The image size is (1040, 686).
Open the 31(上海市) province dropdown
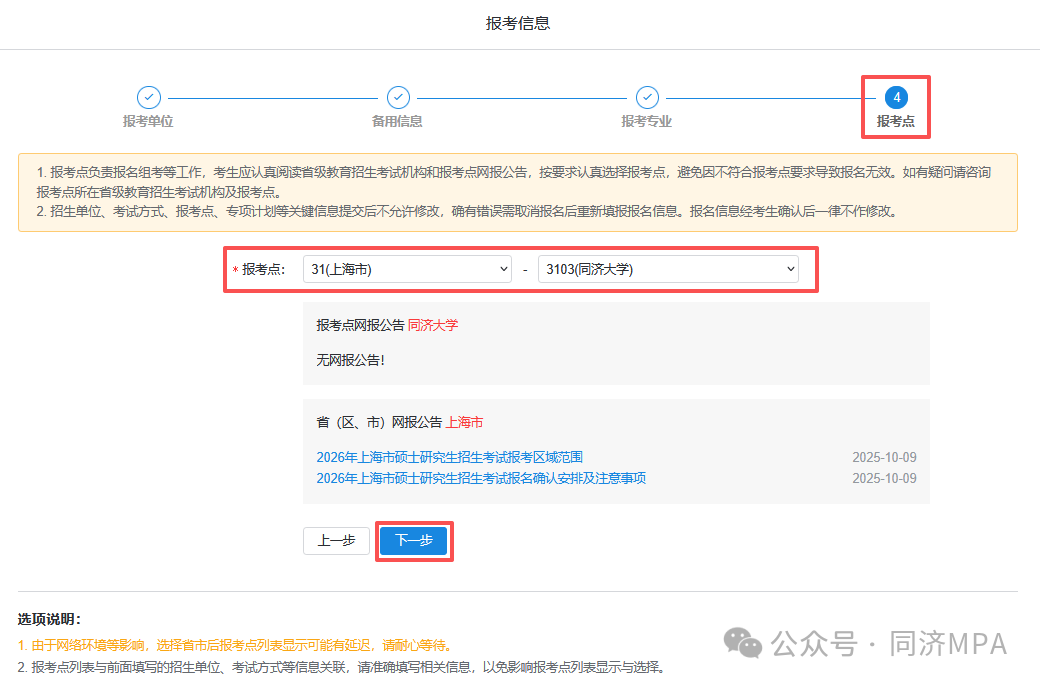point(407,269)
